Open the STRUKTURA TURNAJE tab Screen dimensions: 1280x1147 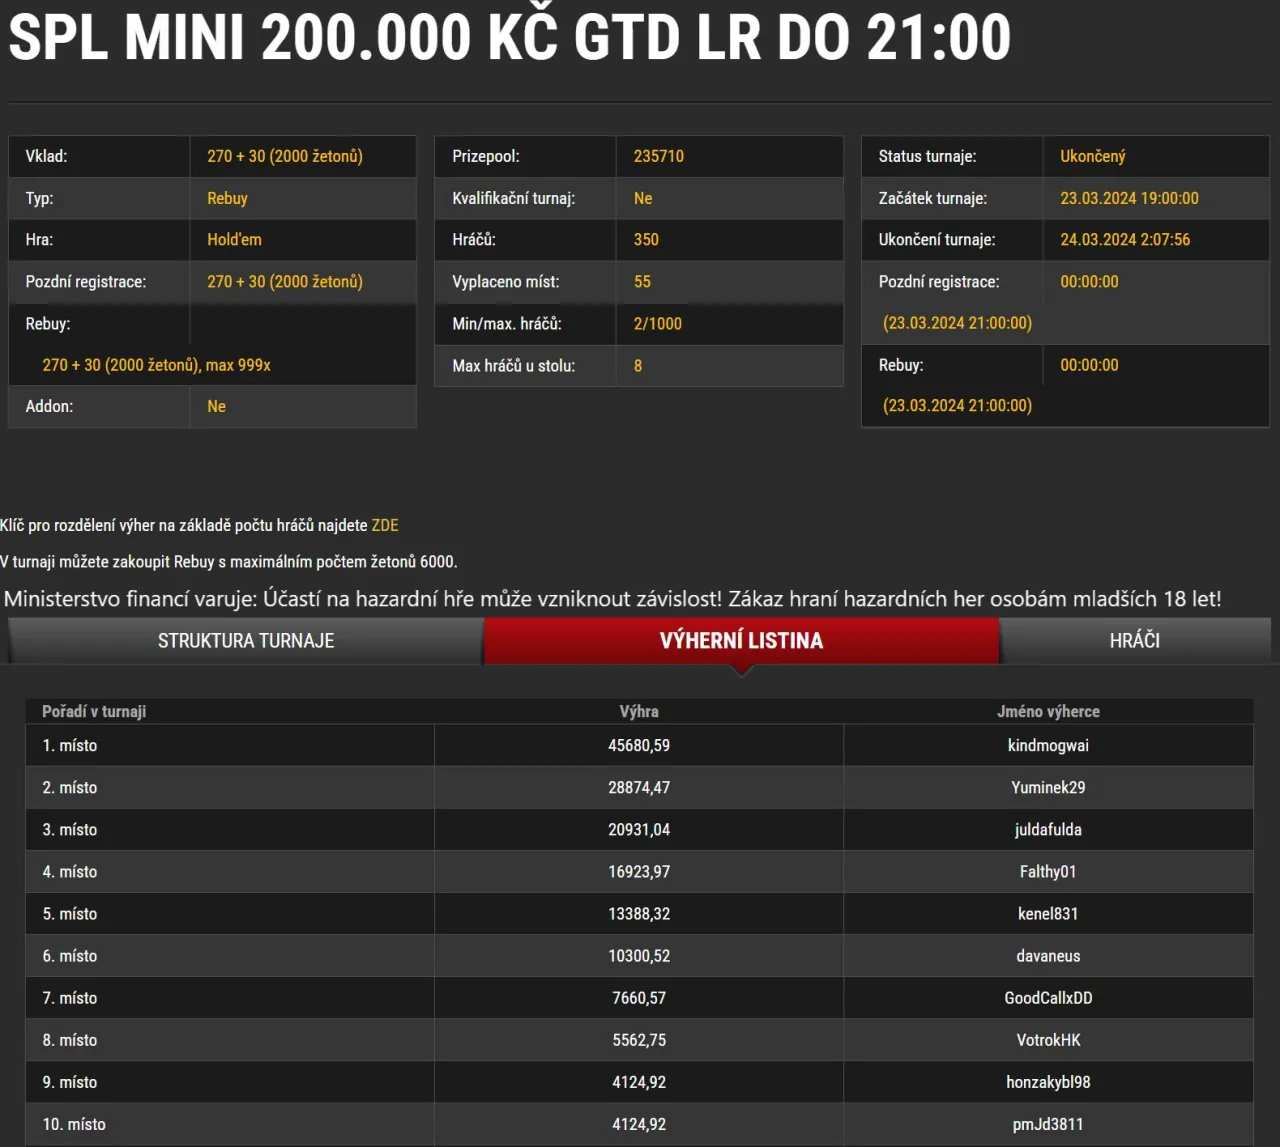pos(246,641)
